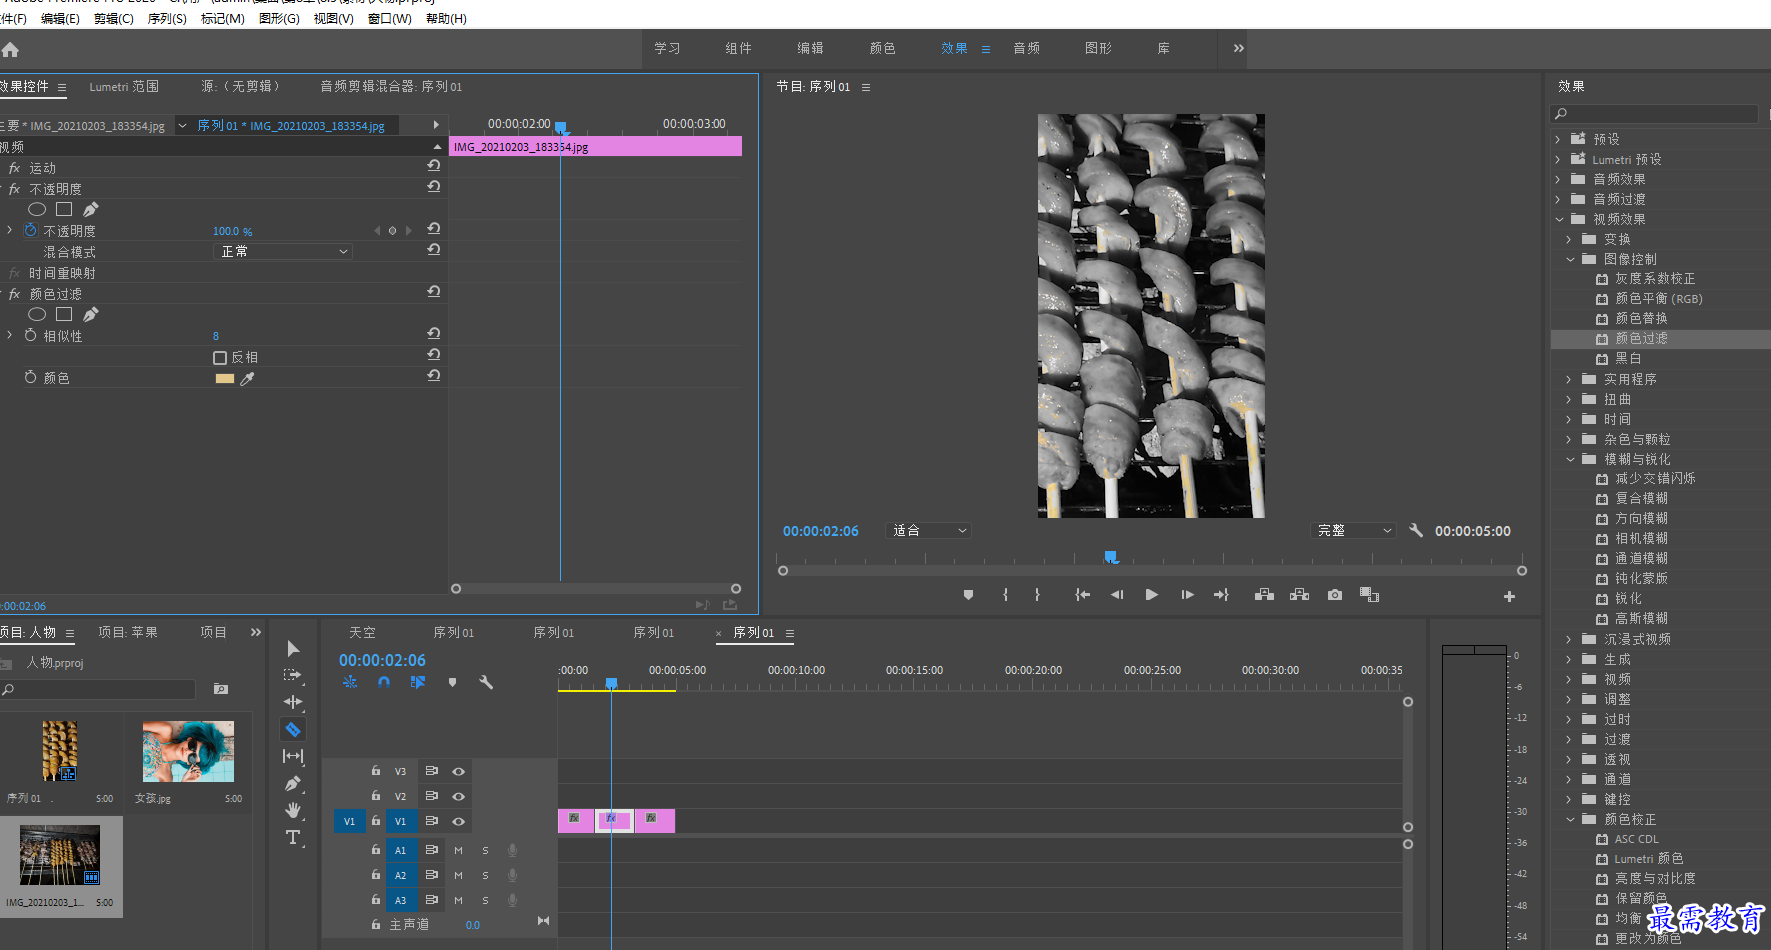
Task: Go to Out point button
Action: tap(1221, 595)
